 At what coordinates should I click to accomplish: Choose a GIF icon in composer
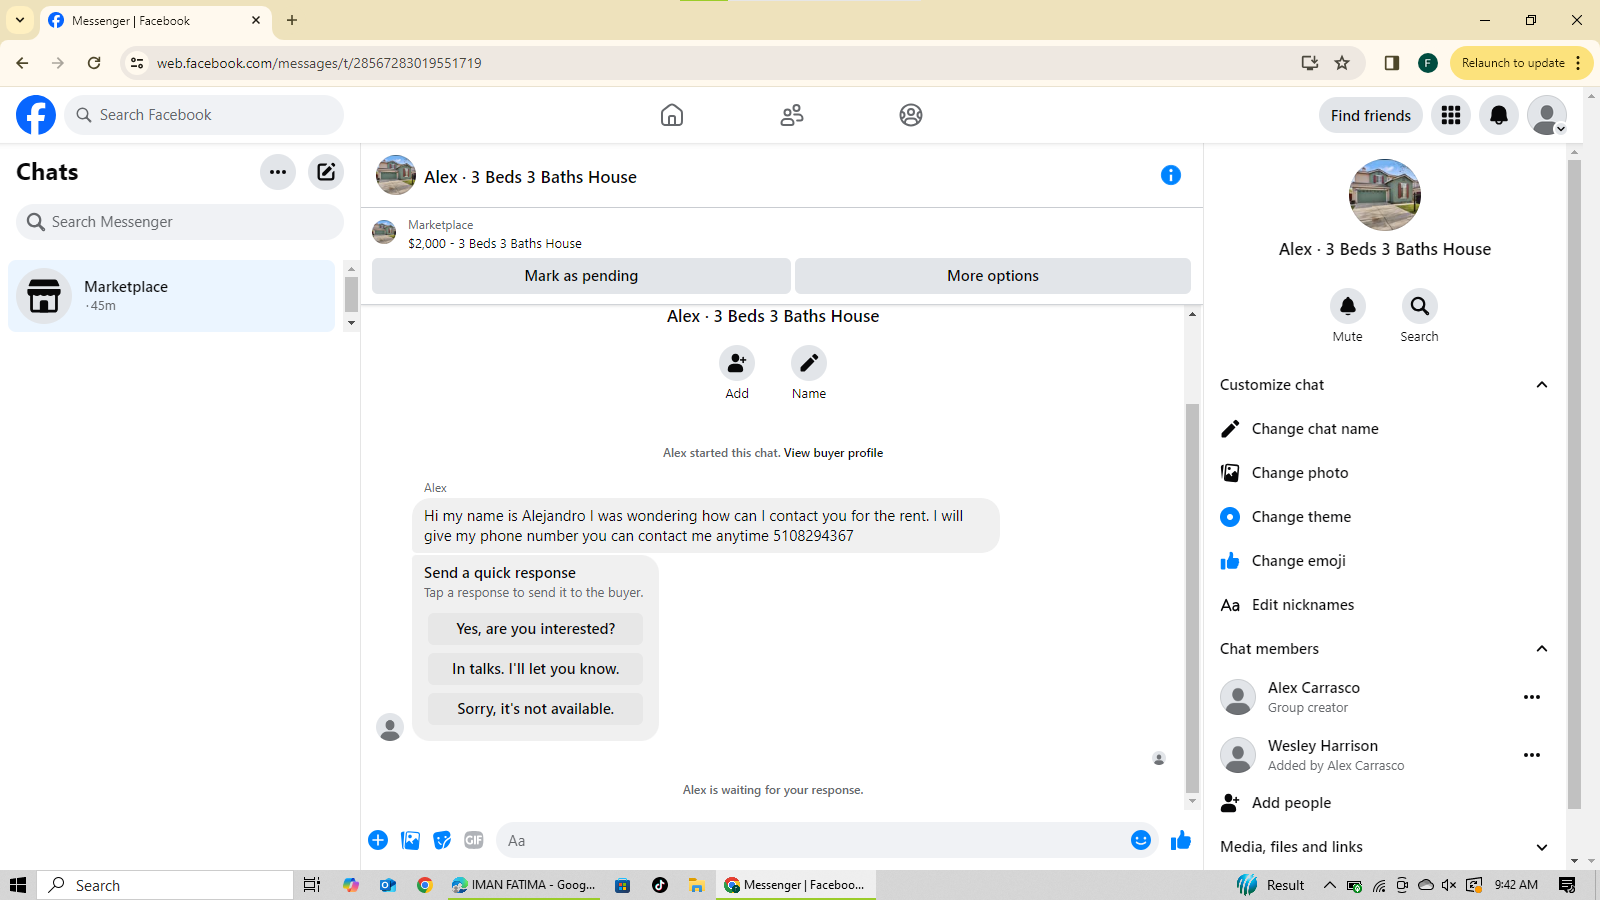[474, 840]
